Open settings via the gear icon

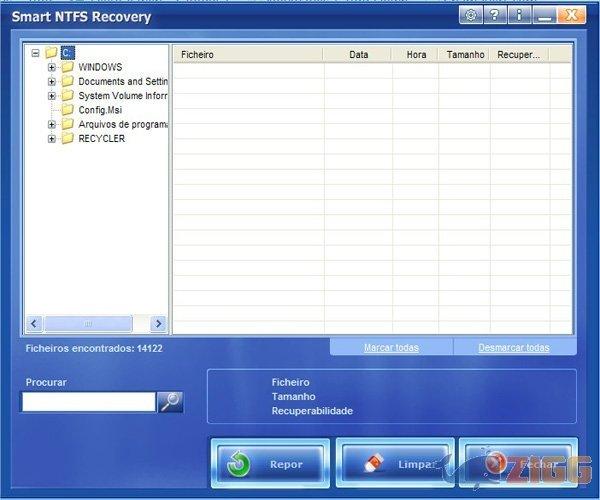click(471, 15)
